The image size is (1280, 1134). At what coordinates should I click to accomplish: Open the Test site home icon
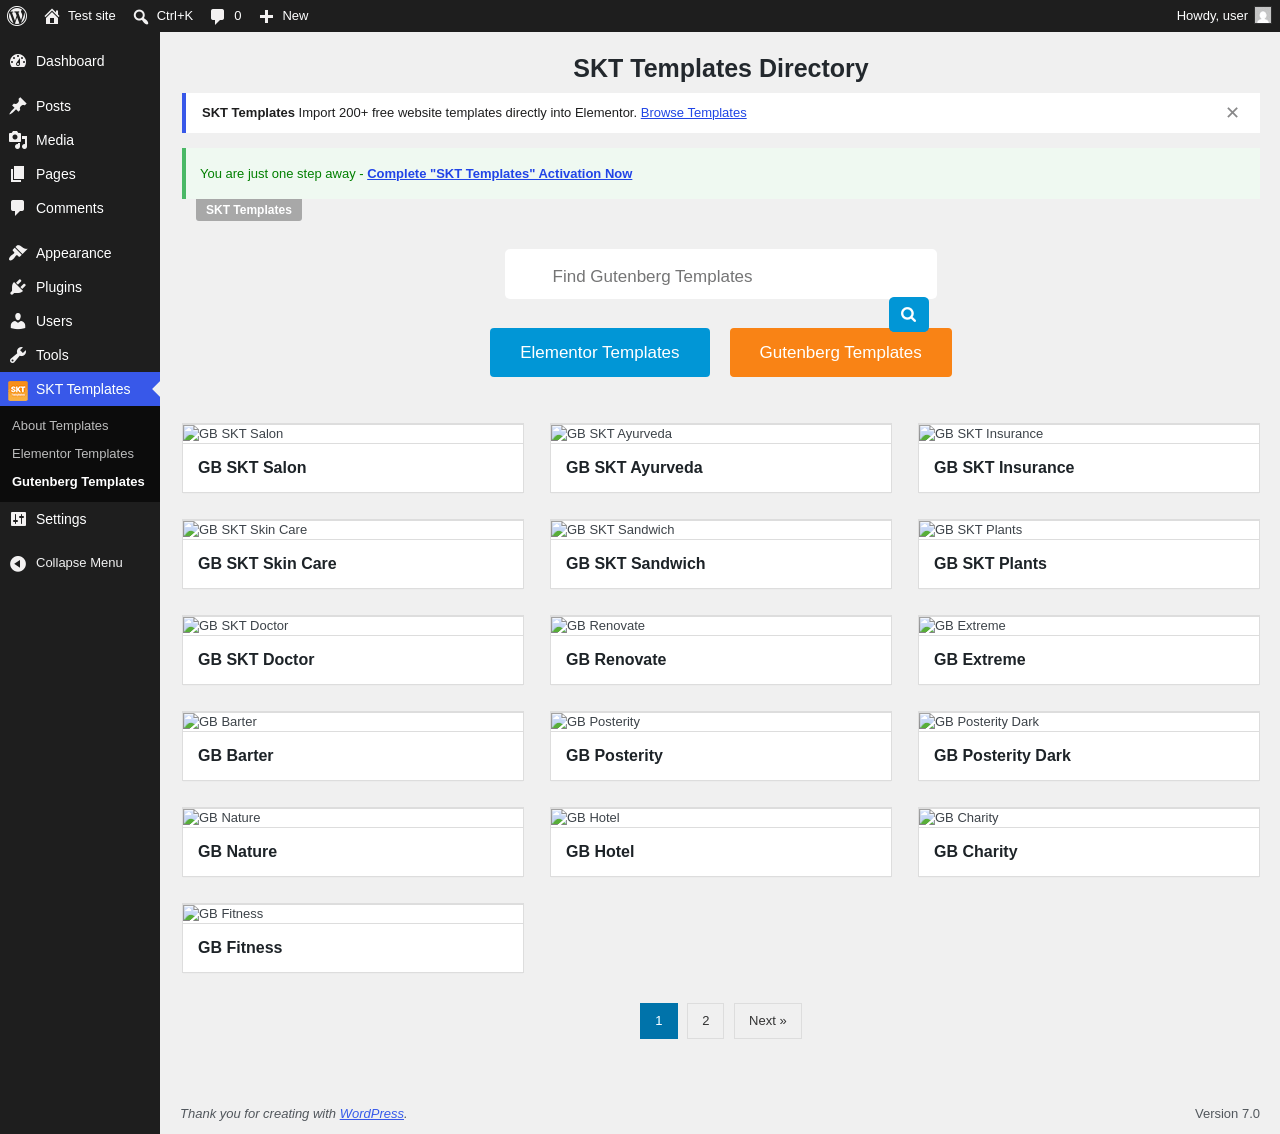click(x=52, y=16)
